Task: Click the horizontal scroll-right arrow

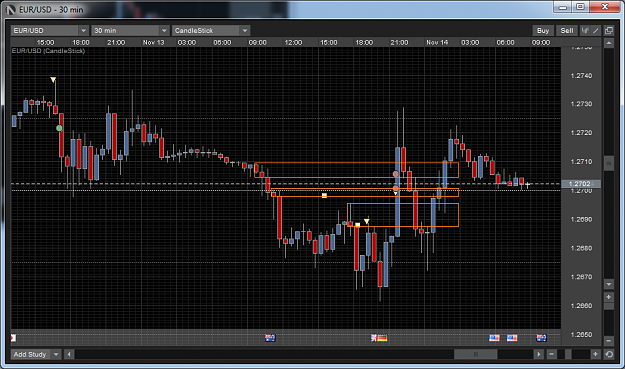Action: tap(539, 354)
